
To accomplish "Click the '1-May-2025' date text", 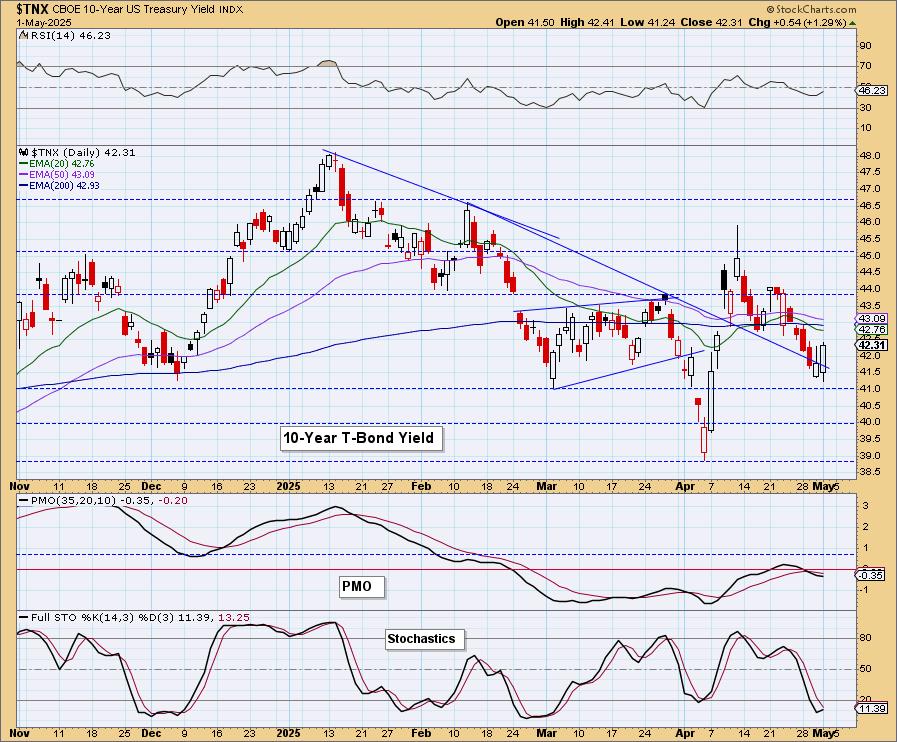I will [43, 23].
